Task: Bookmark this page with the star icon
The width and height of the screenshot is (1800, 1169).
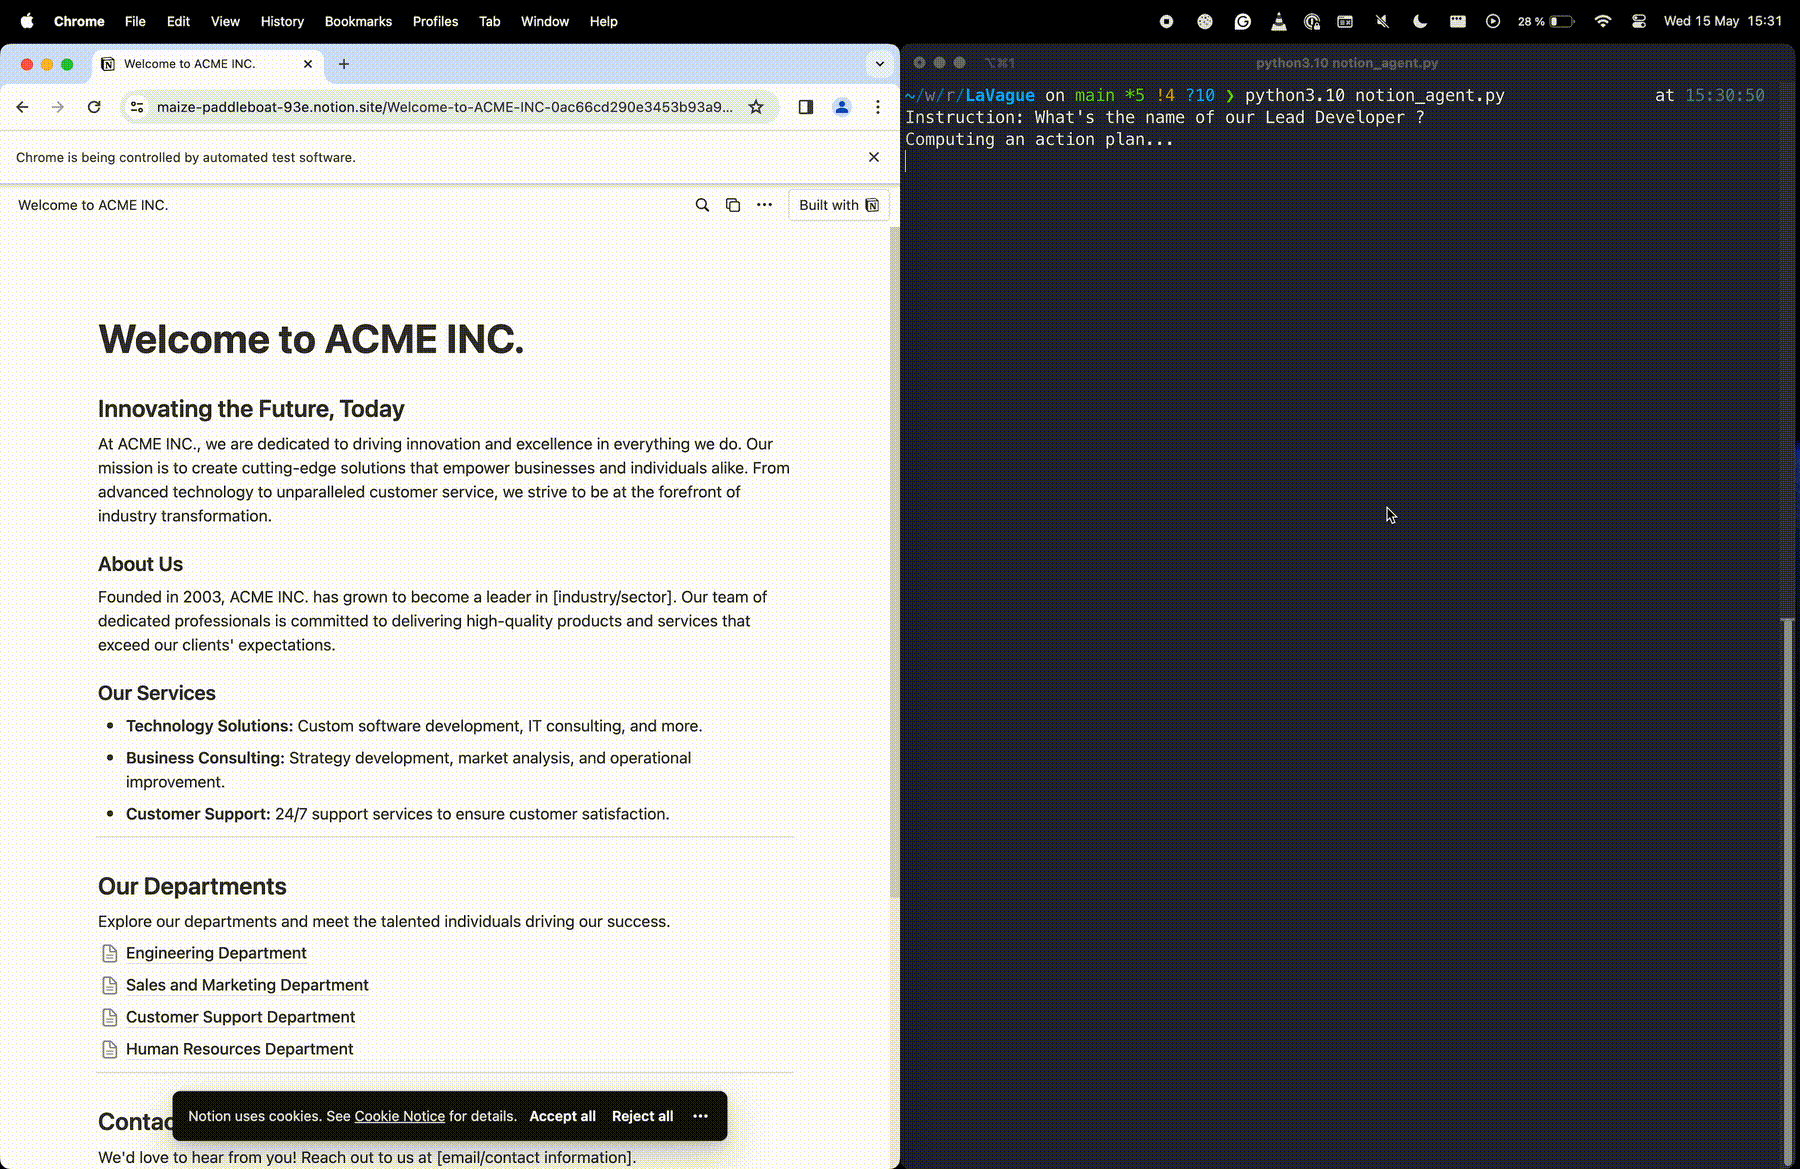Action: coord(756,107)
